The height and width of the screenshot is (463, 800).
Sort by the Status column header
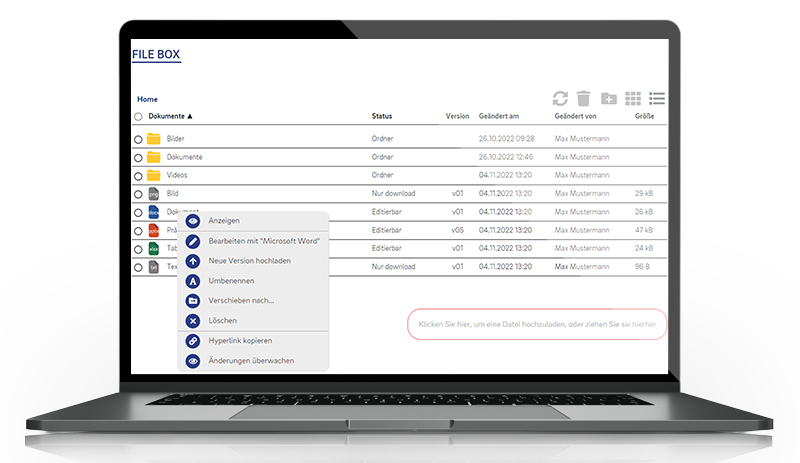(381, 117)
